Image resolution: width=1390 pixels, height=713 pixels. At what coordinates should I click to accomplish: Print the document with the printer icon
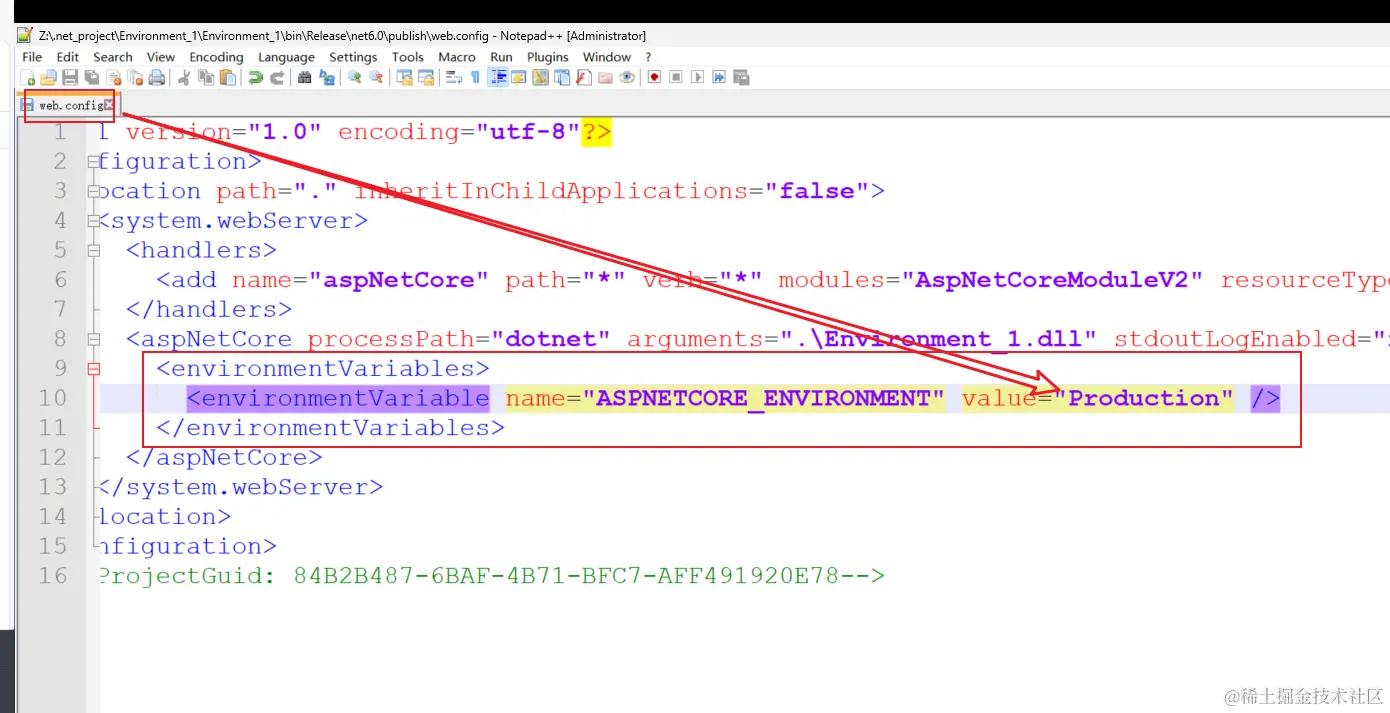(156, 77)
